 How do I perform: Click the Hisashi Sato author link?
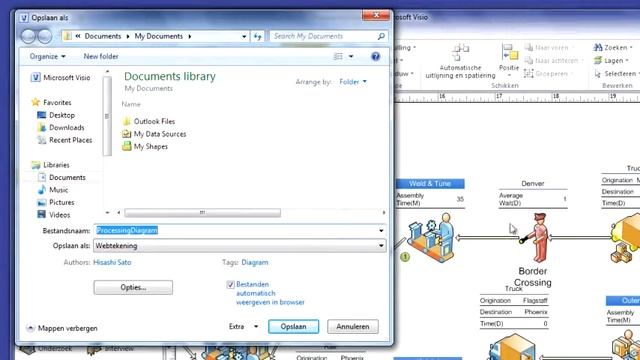pyautogui.click(x=112, y=262)
